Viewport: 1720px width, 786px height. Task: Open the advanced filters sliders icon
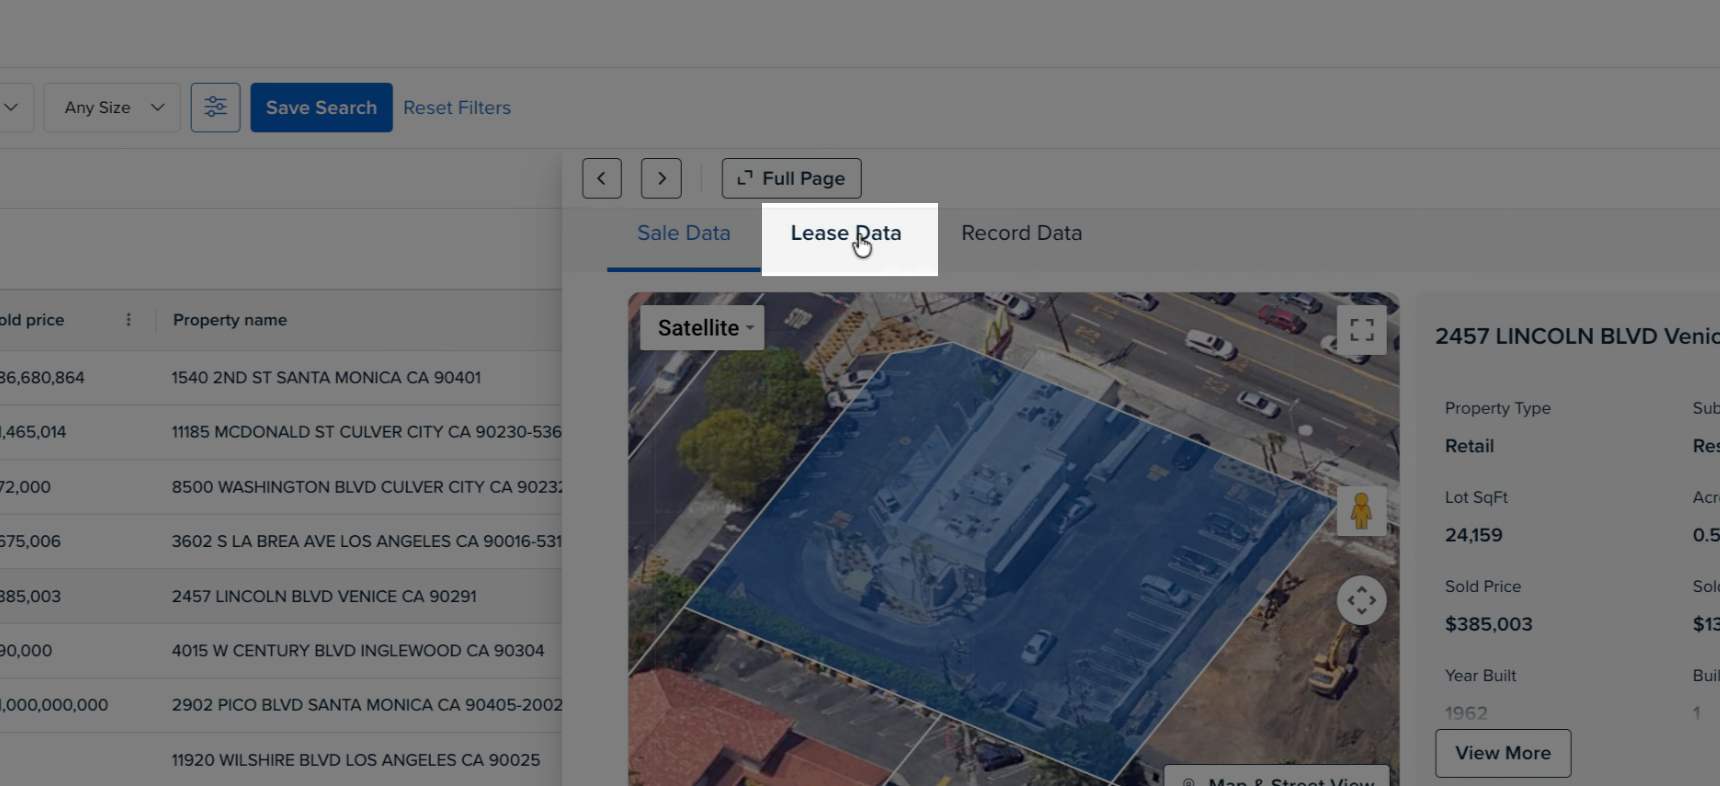coord(215,107)
